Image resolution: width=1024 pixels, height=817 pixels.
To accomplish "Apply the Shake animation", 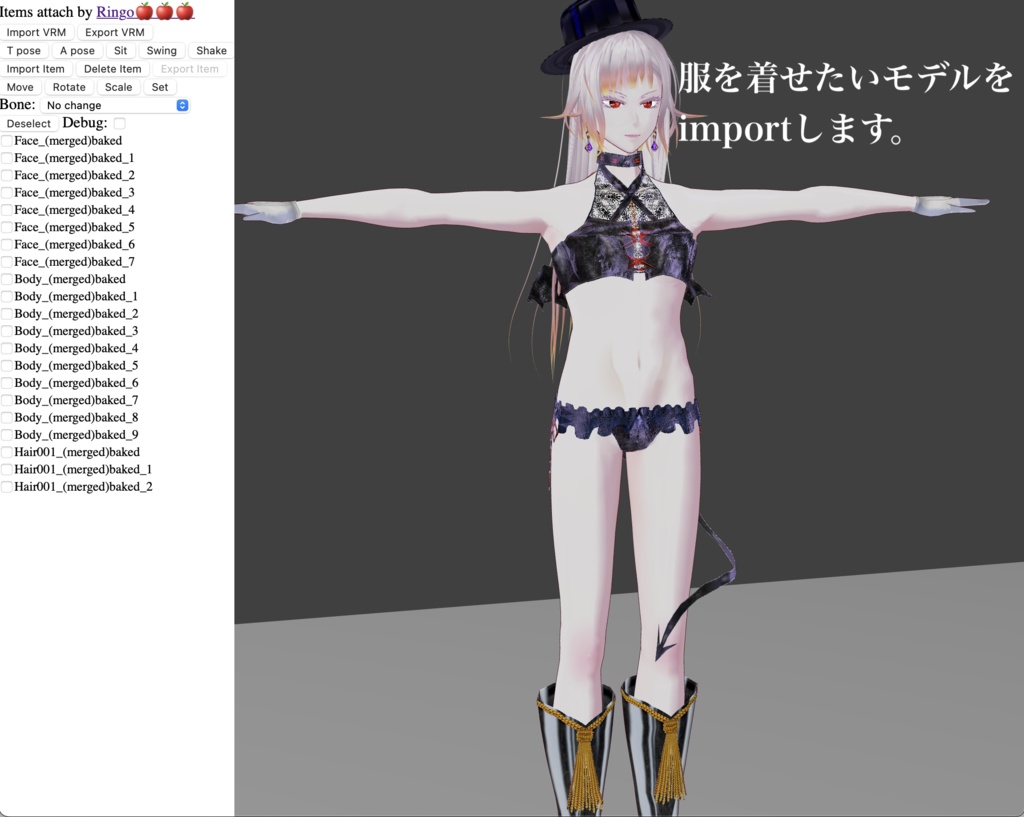I will click(x=210, y=50).
